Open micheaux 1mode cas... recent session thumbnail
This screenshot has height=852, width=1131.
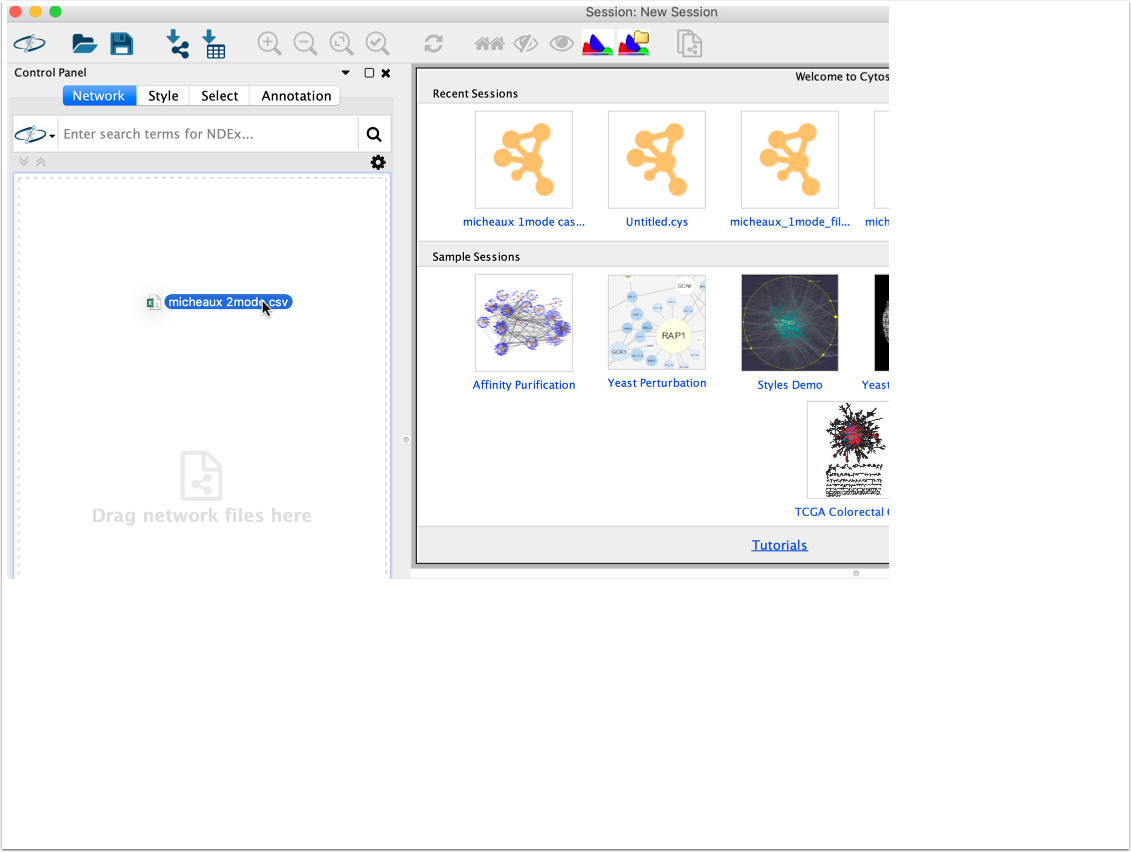pyautogui.click(x=524, y=159)
